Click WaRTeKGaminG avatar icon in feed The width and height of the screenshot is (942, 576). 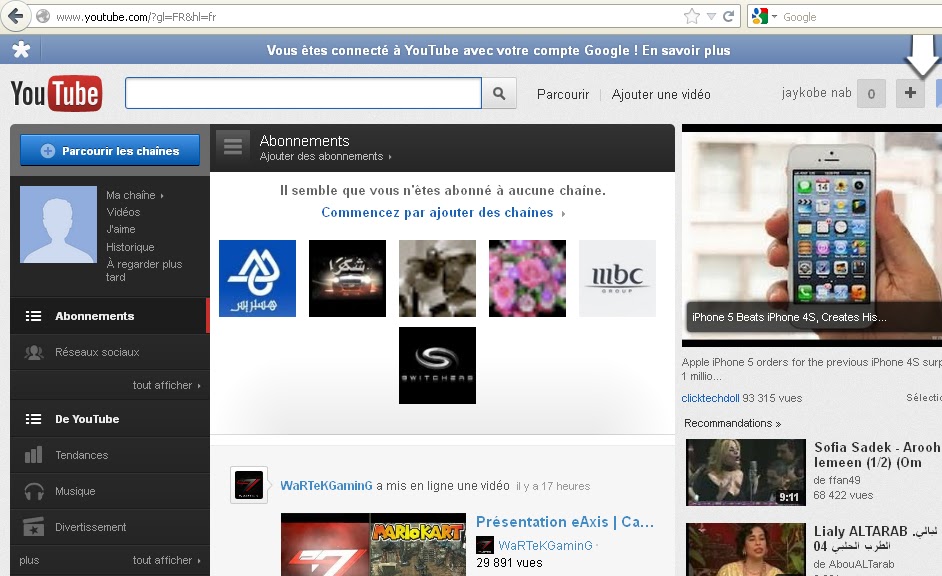click(x=249, y=485)
